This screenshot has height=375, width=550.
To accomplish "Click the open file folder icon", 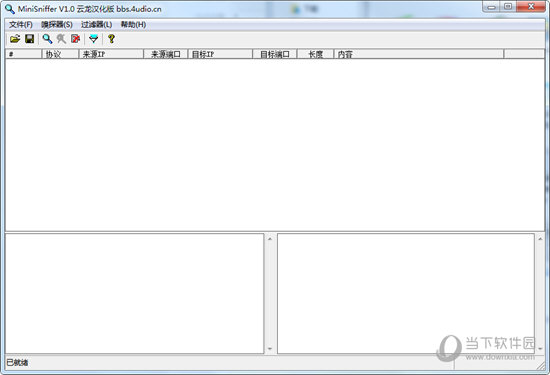I will pyautogui.click(x=15, y=39).
